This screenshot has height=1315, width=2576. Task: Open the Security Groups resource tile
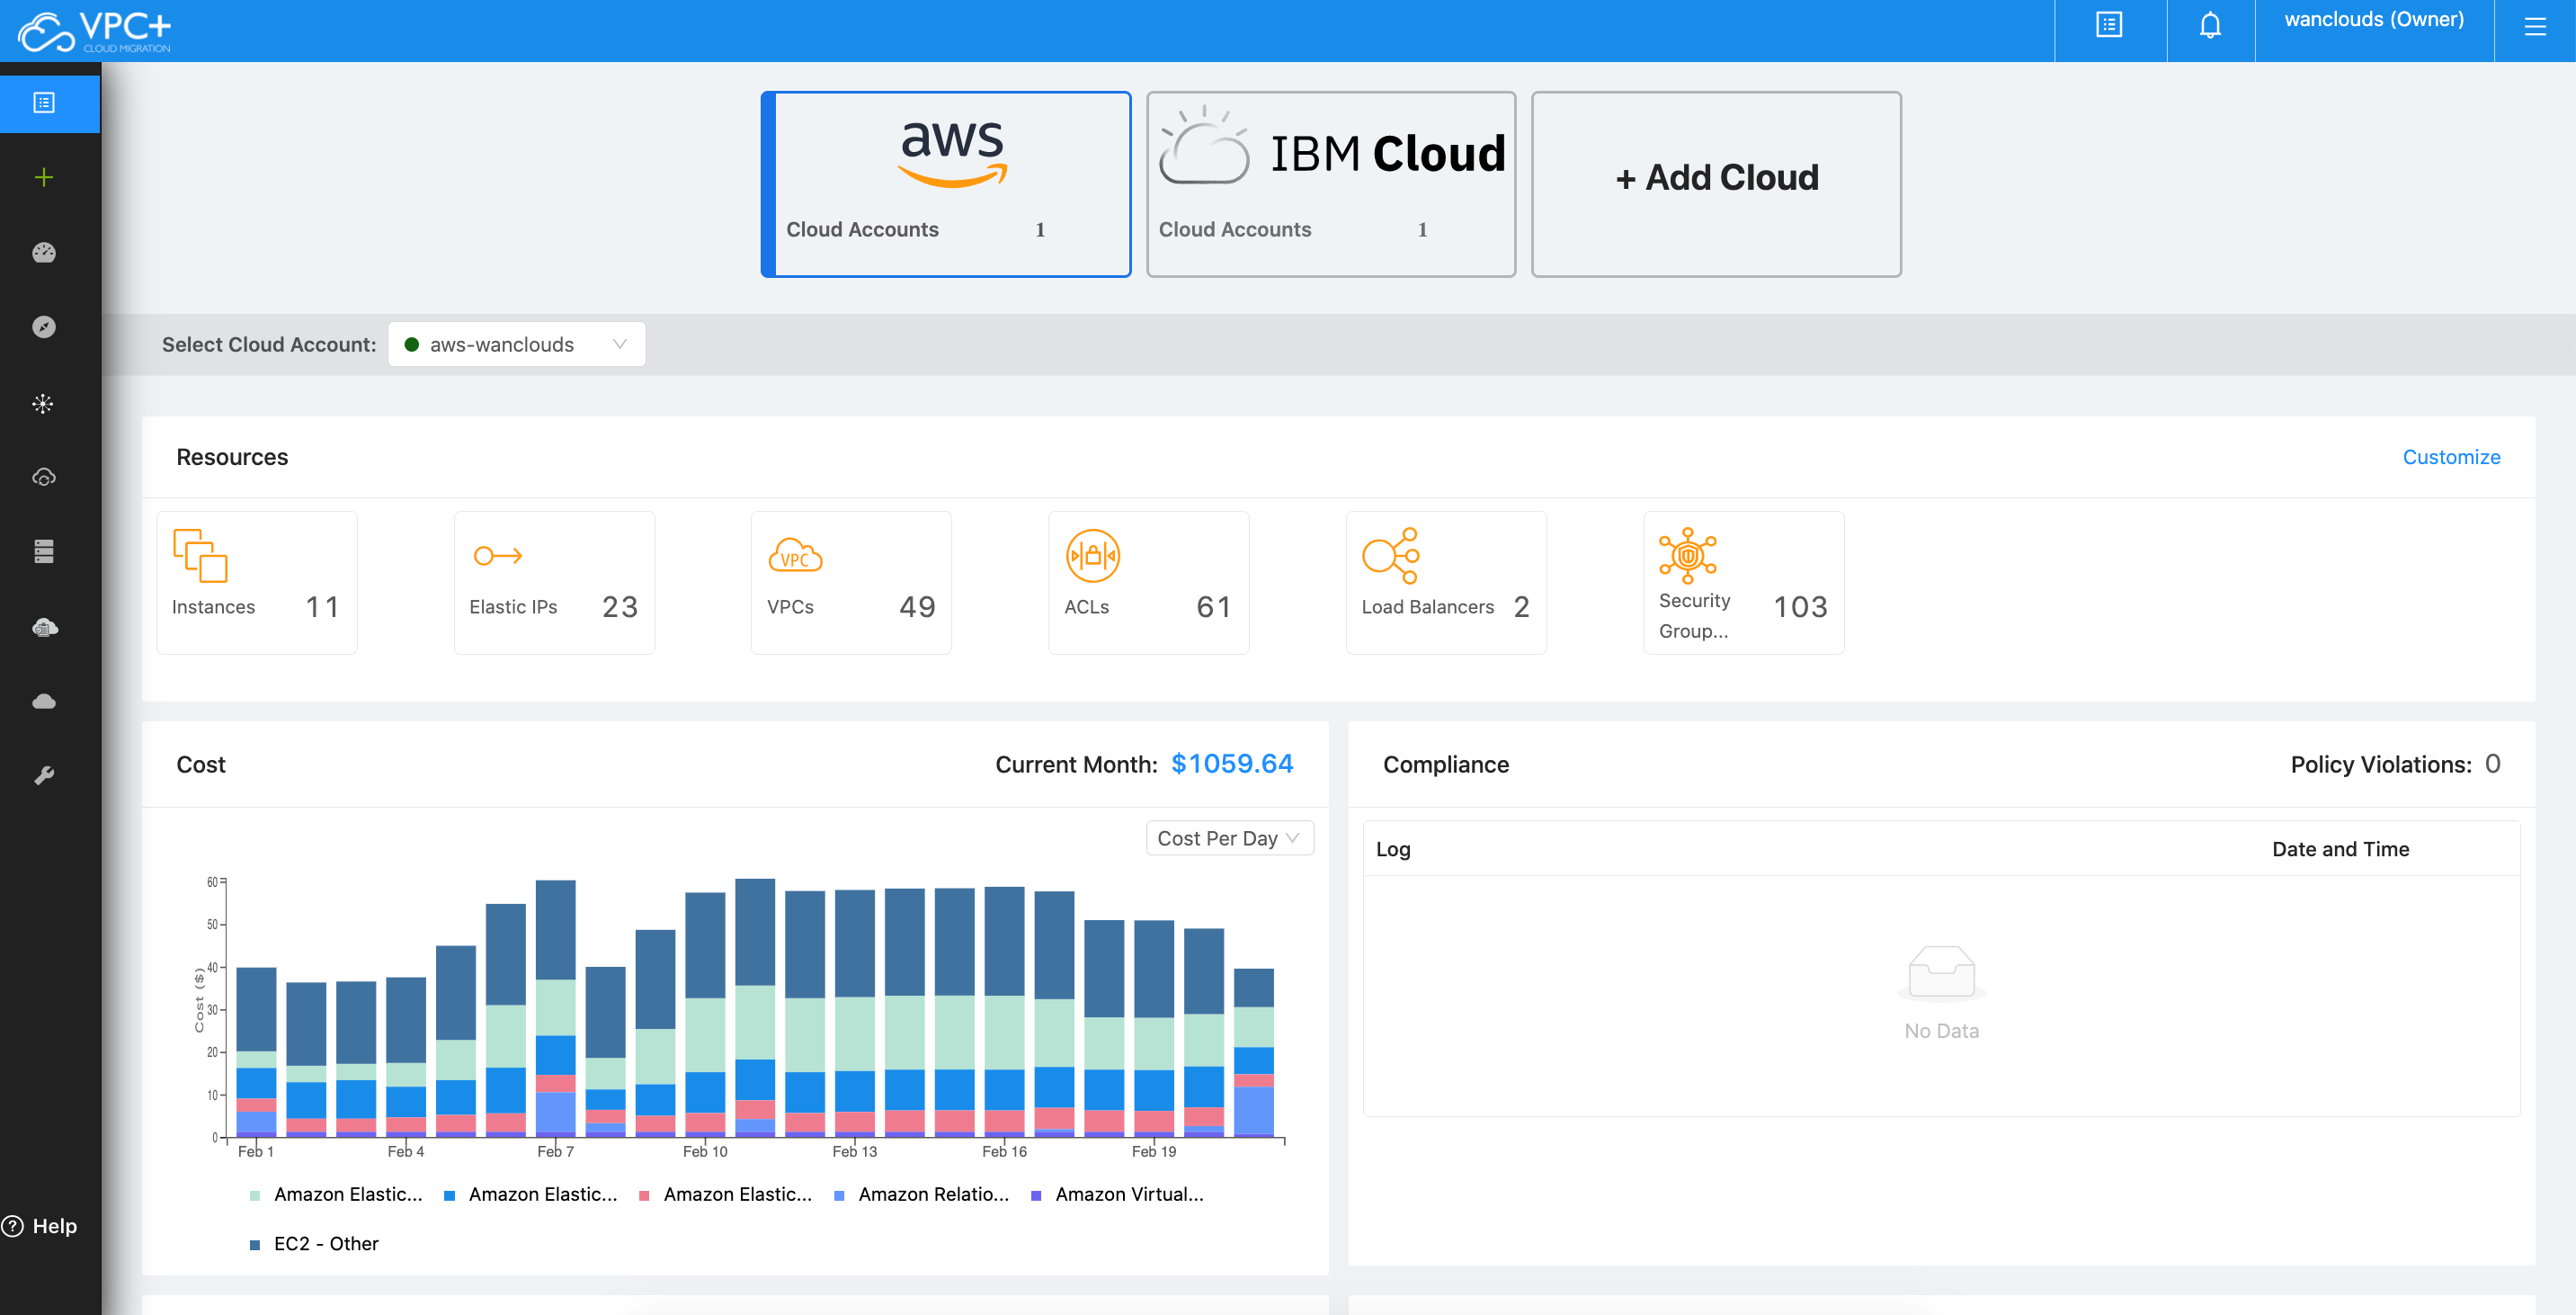pos(1743,583)
